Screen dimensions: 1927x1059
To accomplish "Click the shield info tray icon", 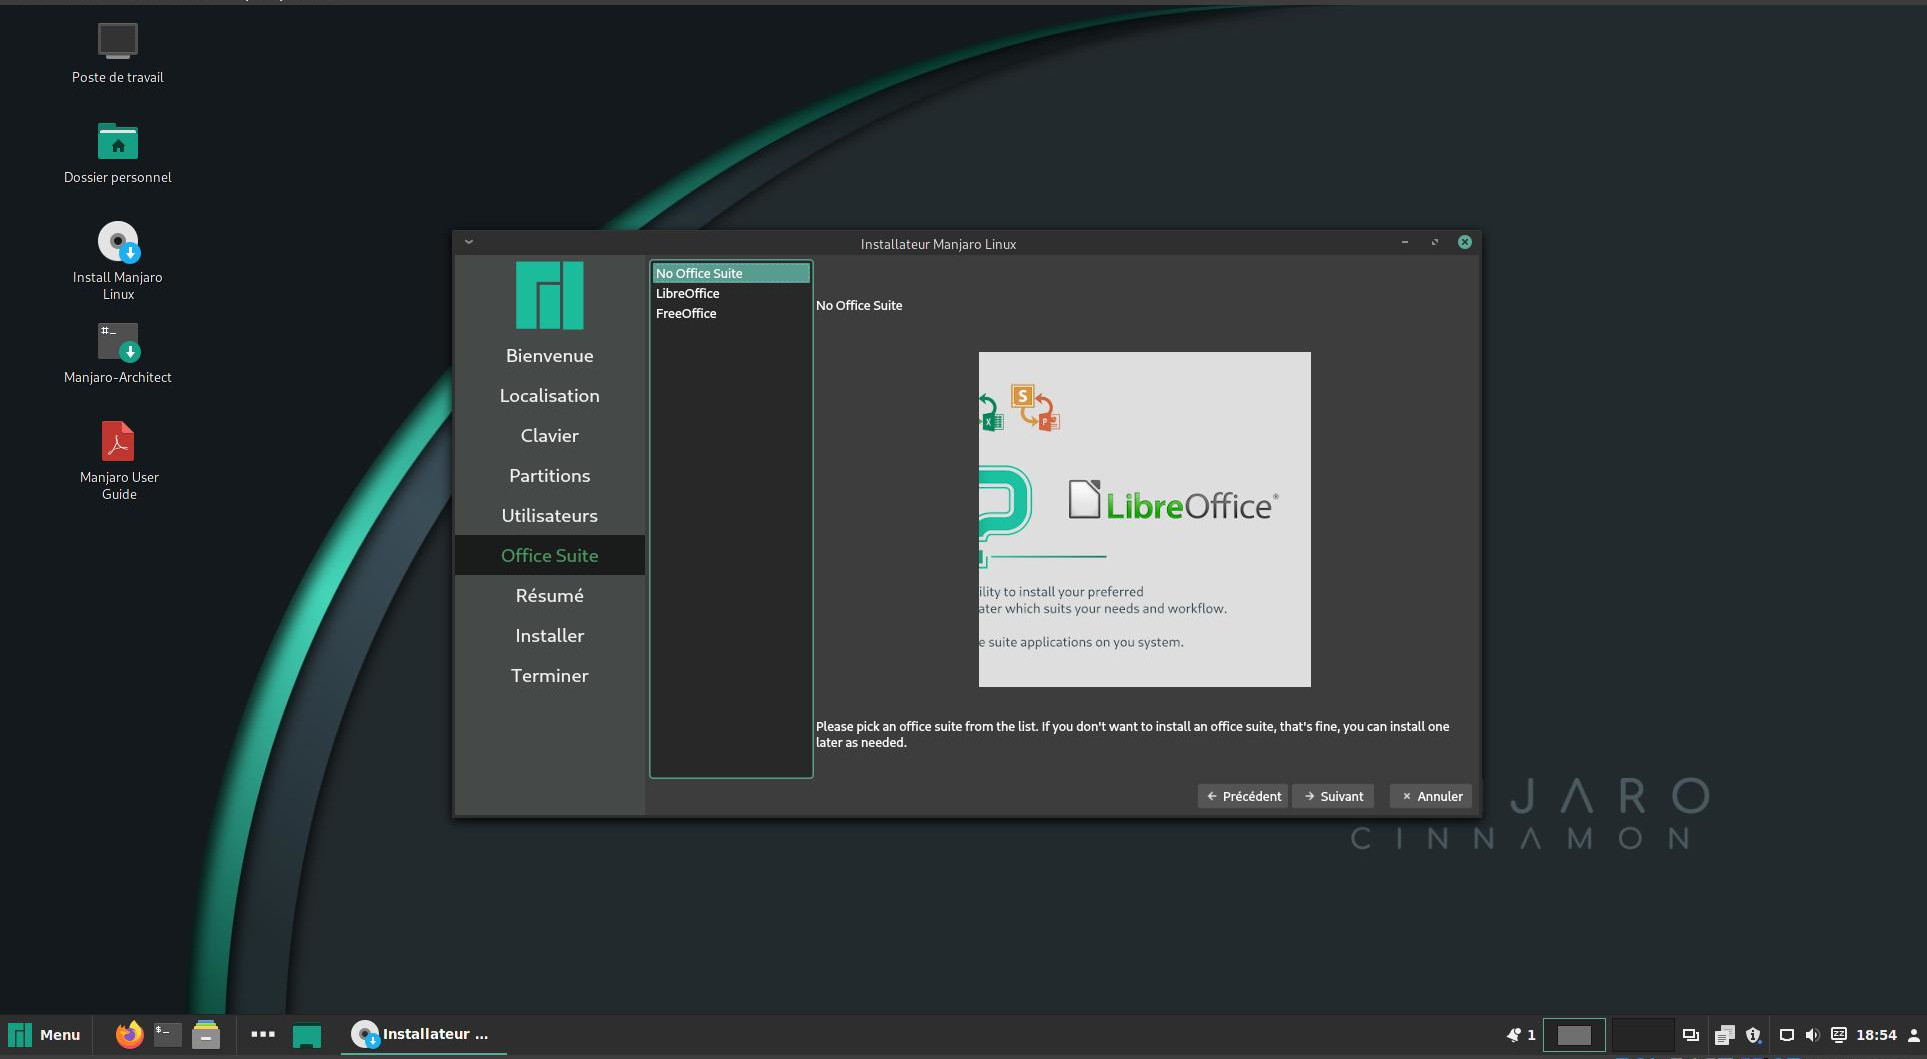I will pos(1753,1035).
